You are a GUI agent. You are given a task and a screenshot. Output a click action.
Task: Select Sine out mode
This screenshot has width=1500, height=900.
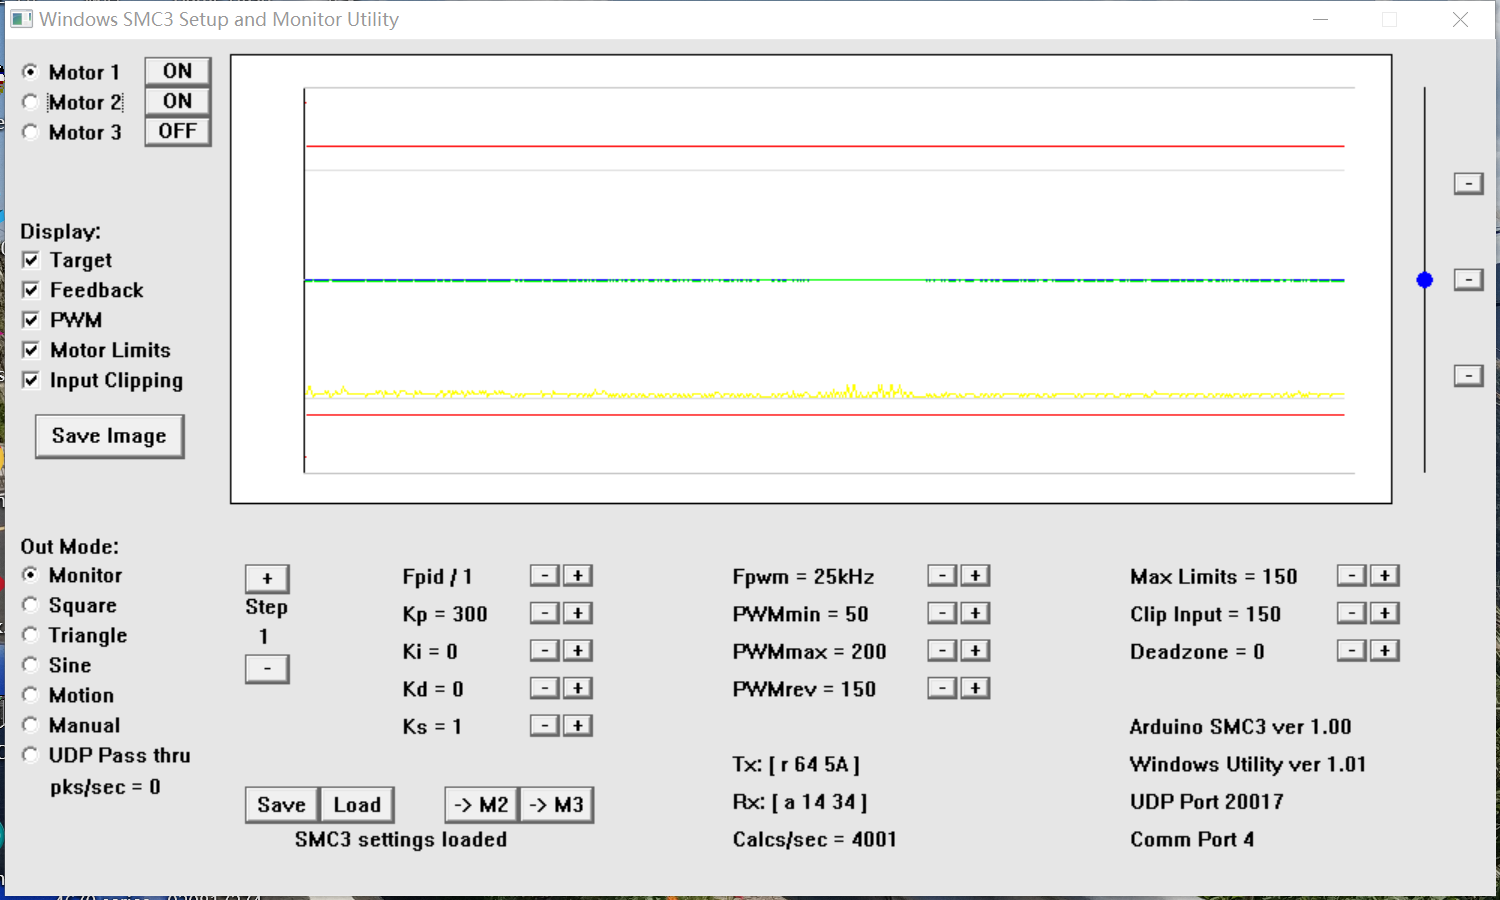[31, 665]
